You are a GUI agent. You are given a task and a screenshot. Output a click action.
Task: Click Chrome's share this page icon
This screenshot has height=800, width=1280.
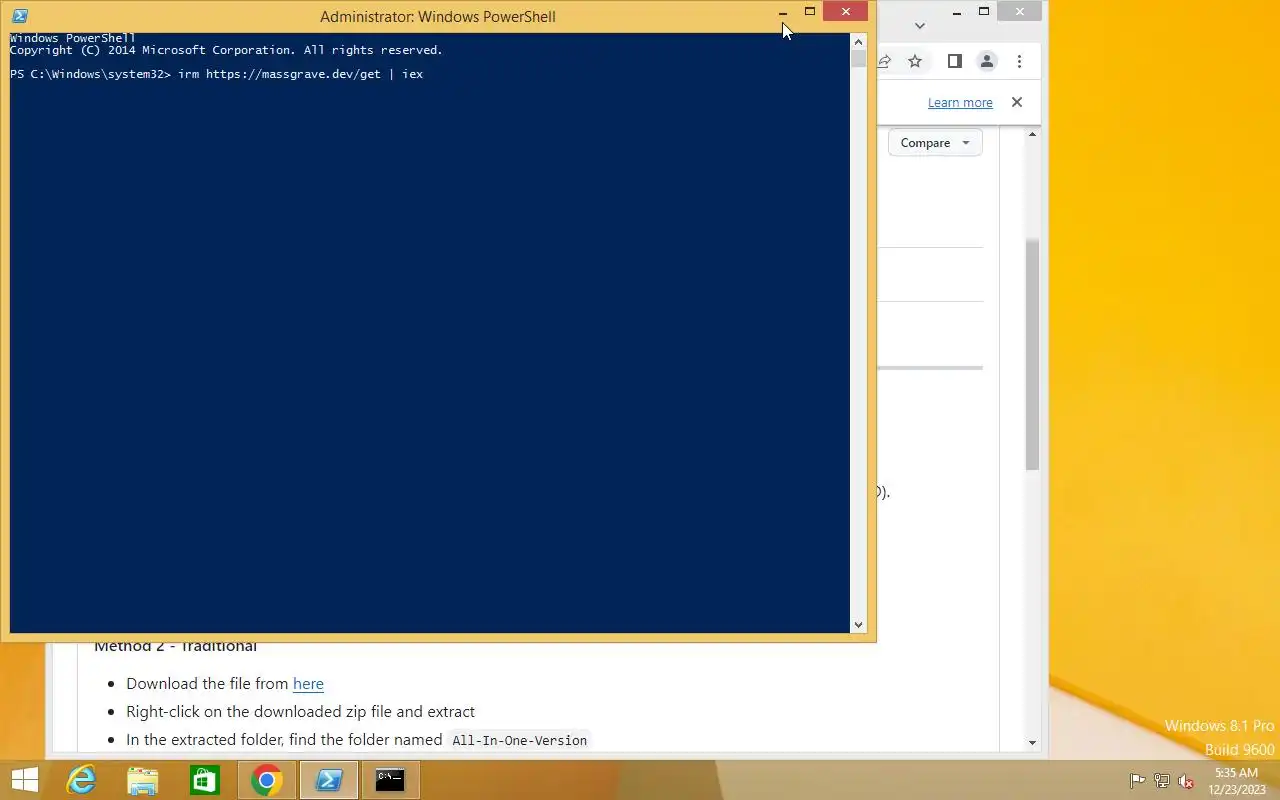pyautogui.click(x=884, y=61)
